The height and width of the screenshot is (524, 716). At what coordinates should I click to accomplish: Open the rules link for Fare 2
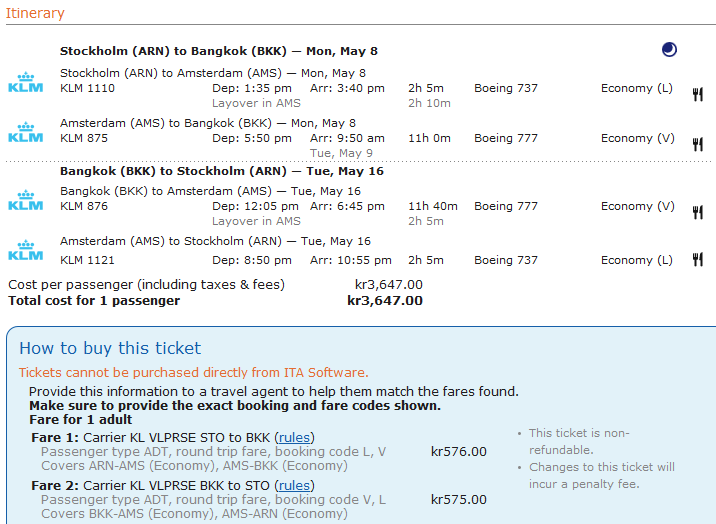tap(294, 485)
